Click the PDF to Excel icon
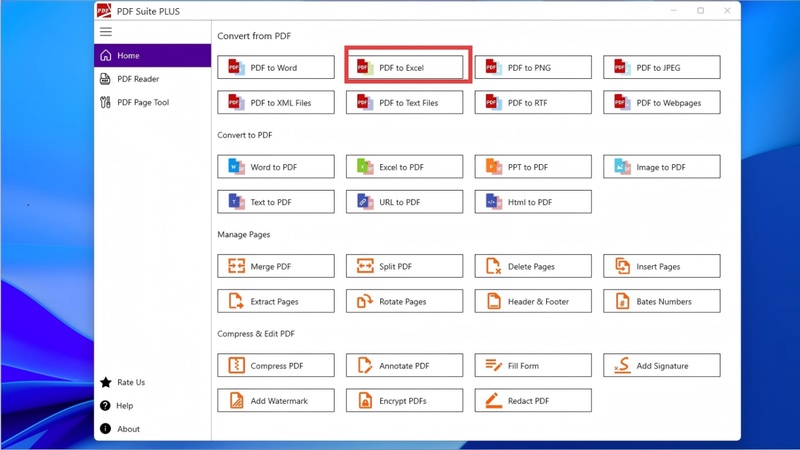800x450 pixels. [x=365, y=67]
